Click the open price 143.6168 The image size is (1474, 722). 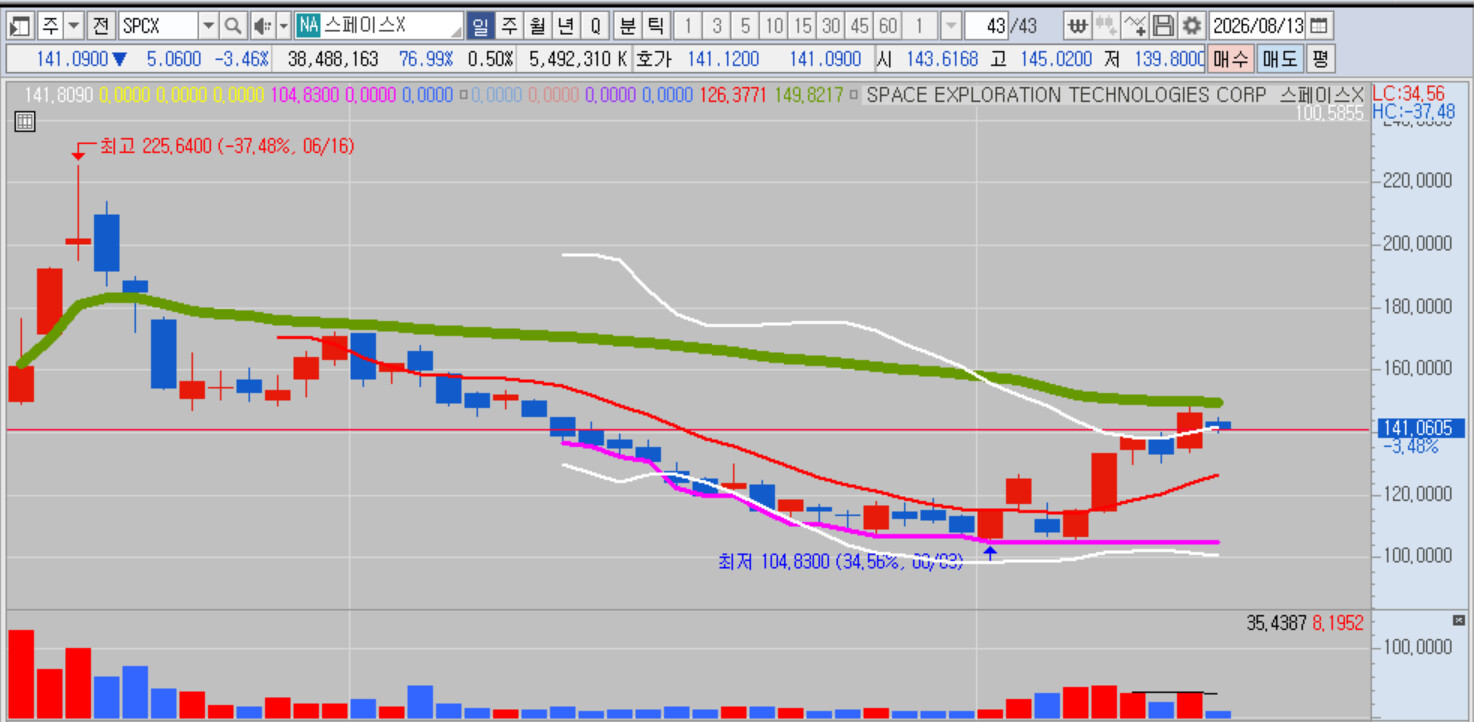(943, 59)
